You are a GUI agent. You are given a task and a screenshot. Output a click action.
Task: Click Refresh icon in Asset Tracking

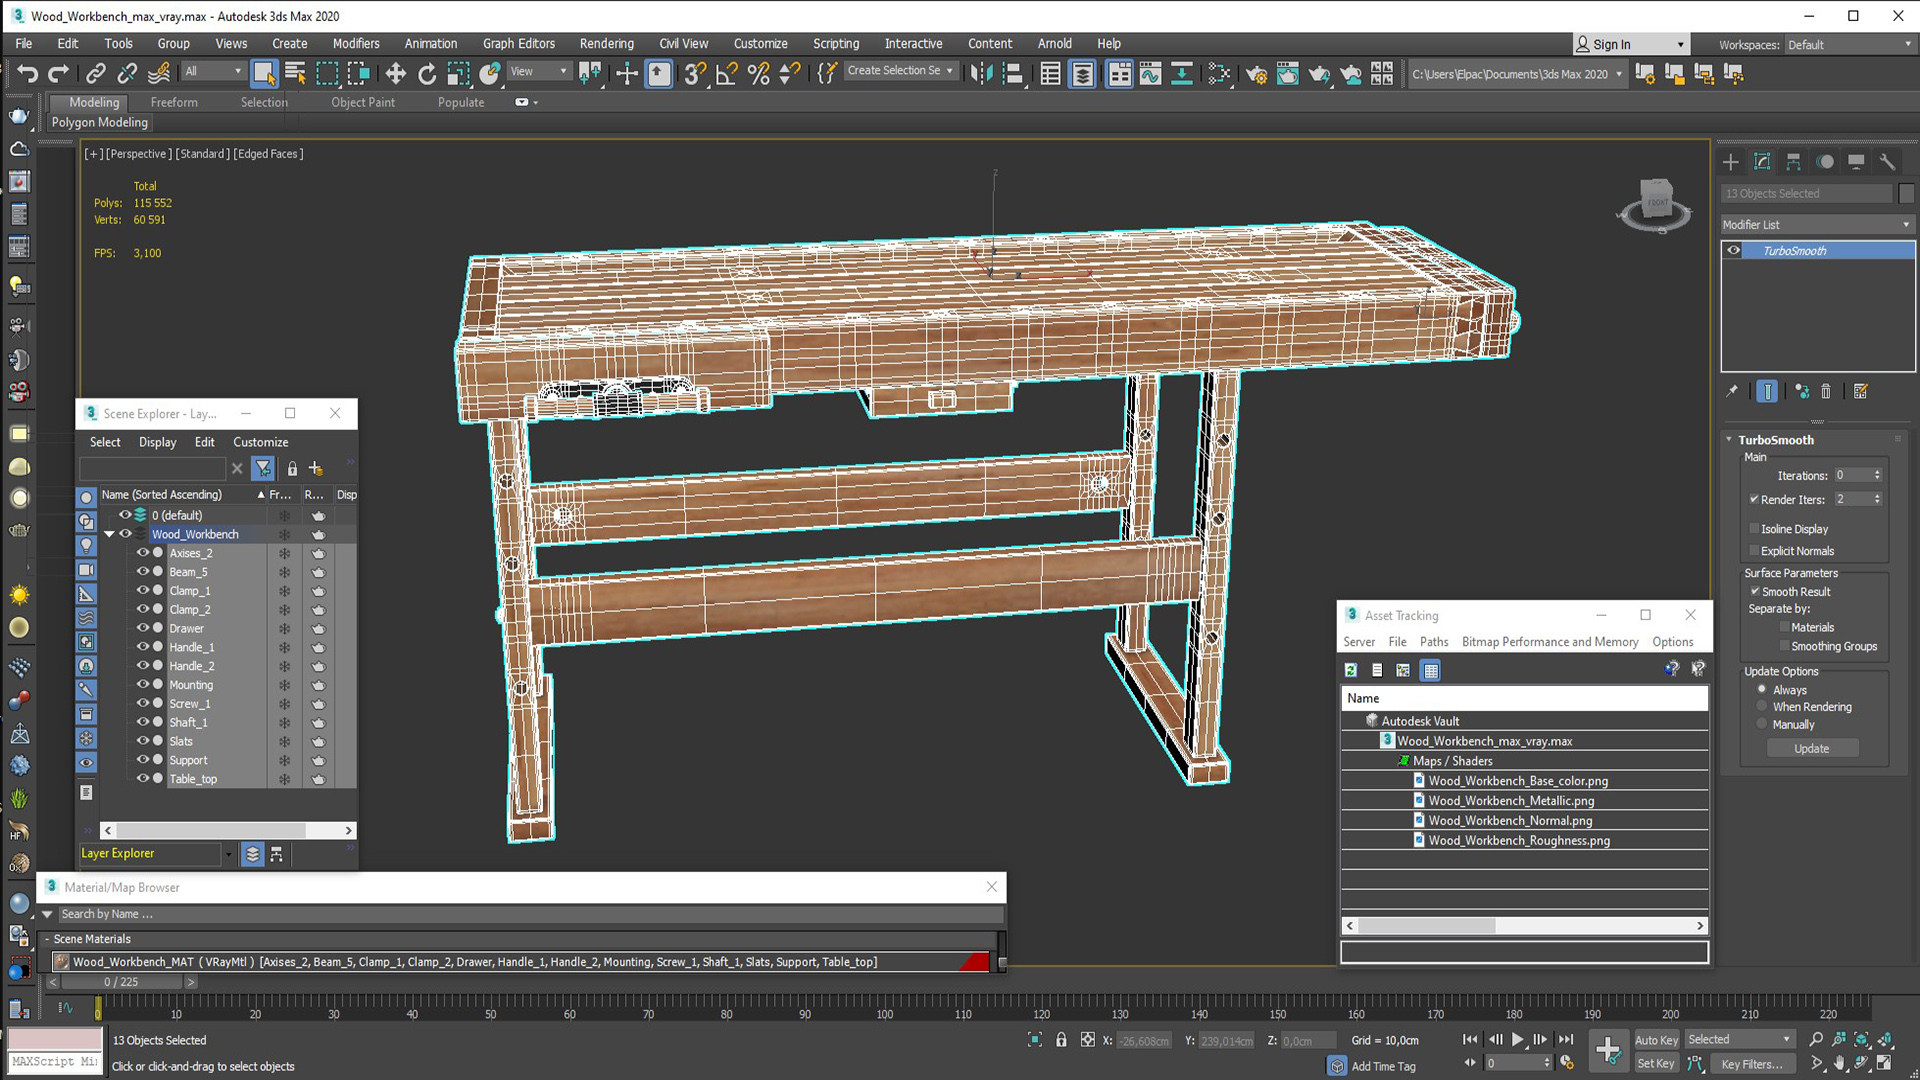click(x=1351, y=670)
